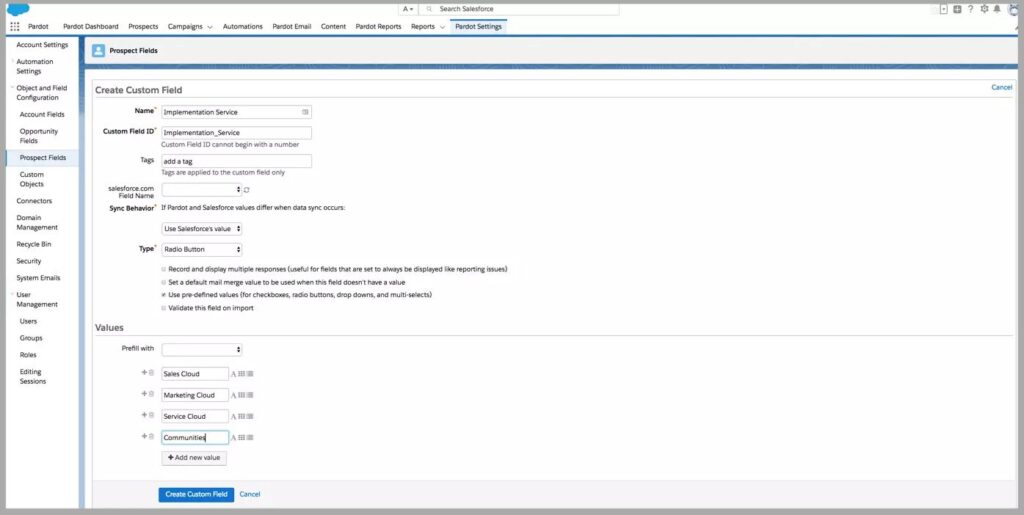The image size is (1024, 515).
Task: Open the user avatar profile menu
Action: tap(1014, 9)
